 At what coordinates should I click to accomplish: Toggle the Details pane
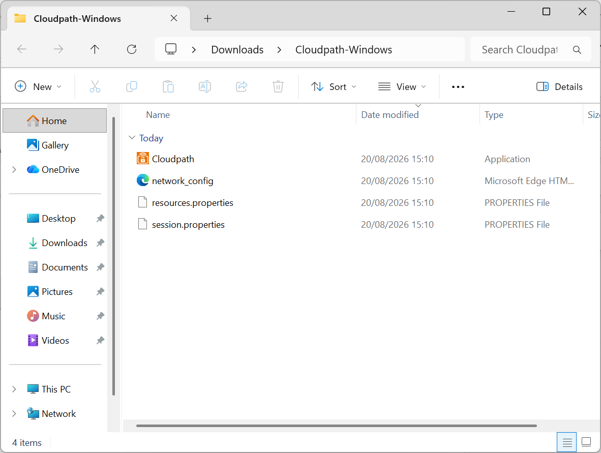coord(559,87)
